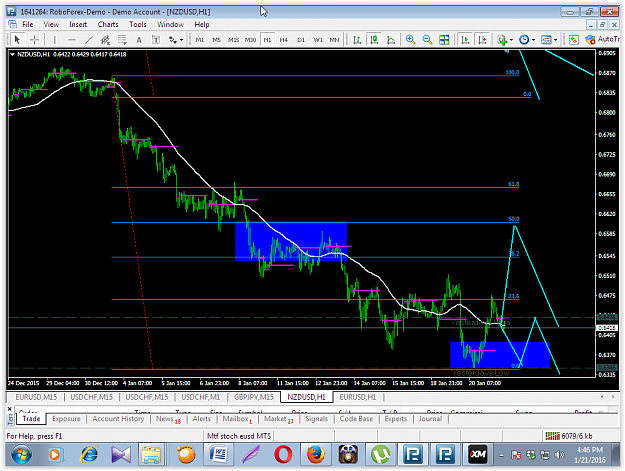Open the Tools menu
625x471 pixels.
(138, 24)
